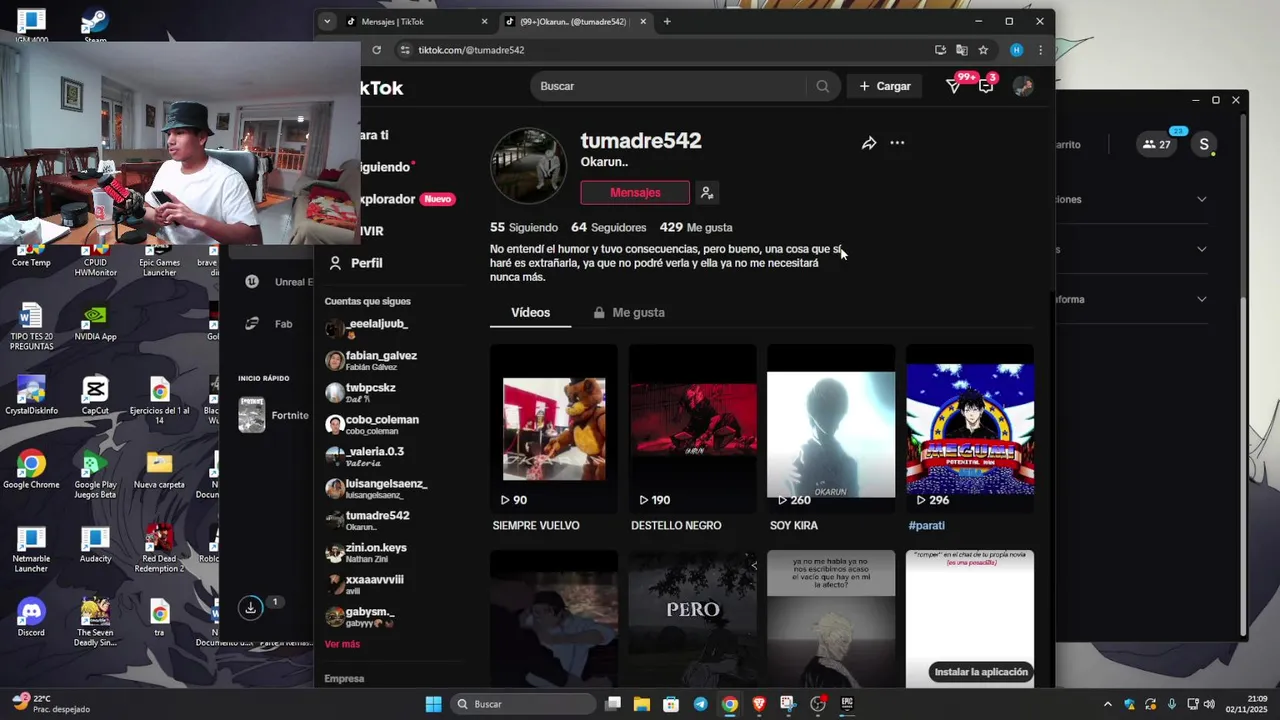Open Fortnite in quick launch list
This screenshot has height=720, width=1280.
[x=274, y=415]
